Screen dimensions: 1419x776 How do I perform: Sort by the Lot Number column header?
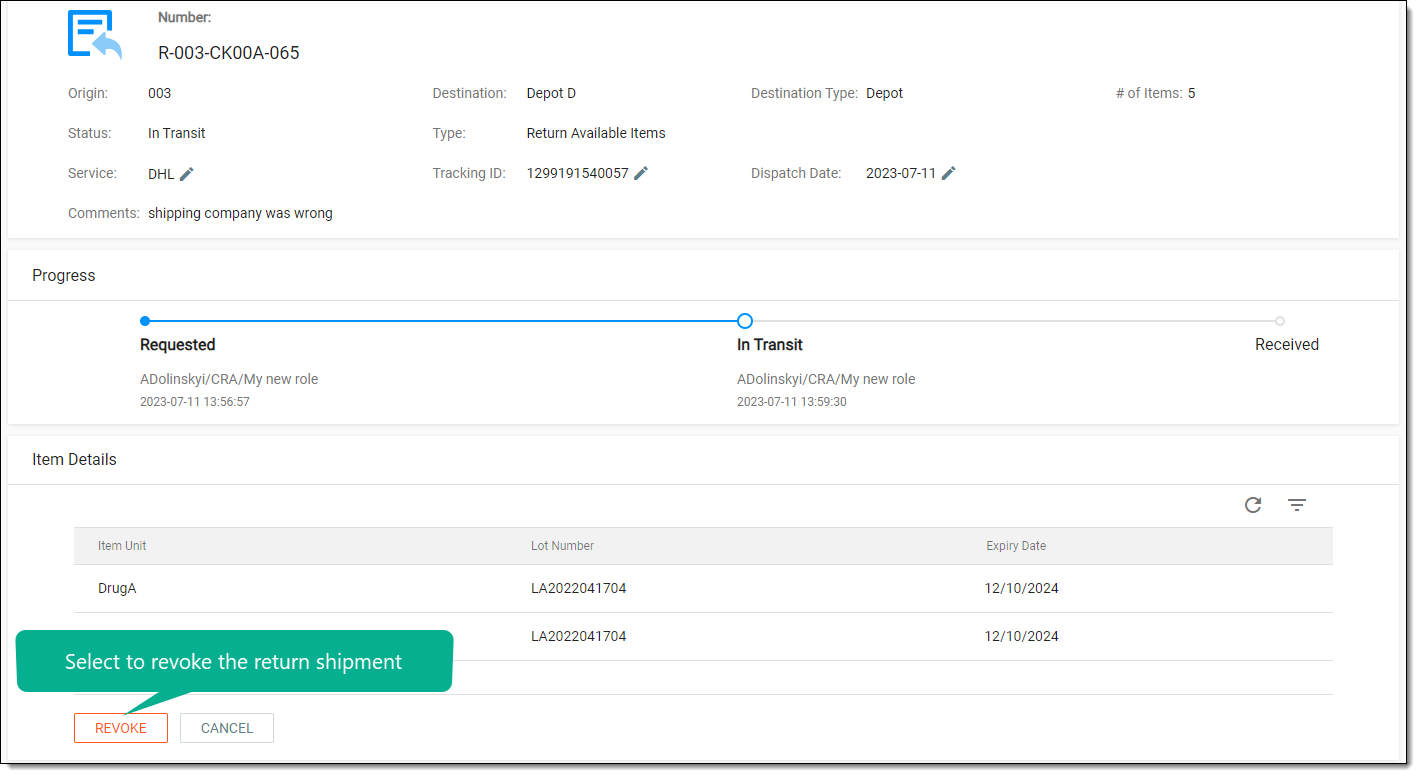click(562, 546)
